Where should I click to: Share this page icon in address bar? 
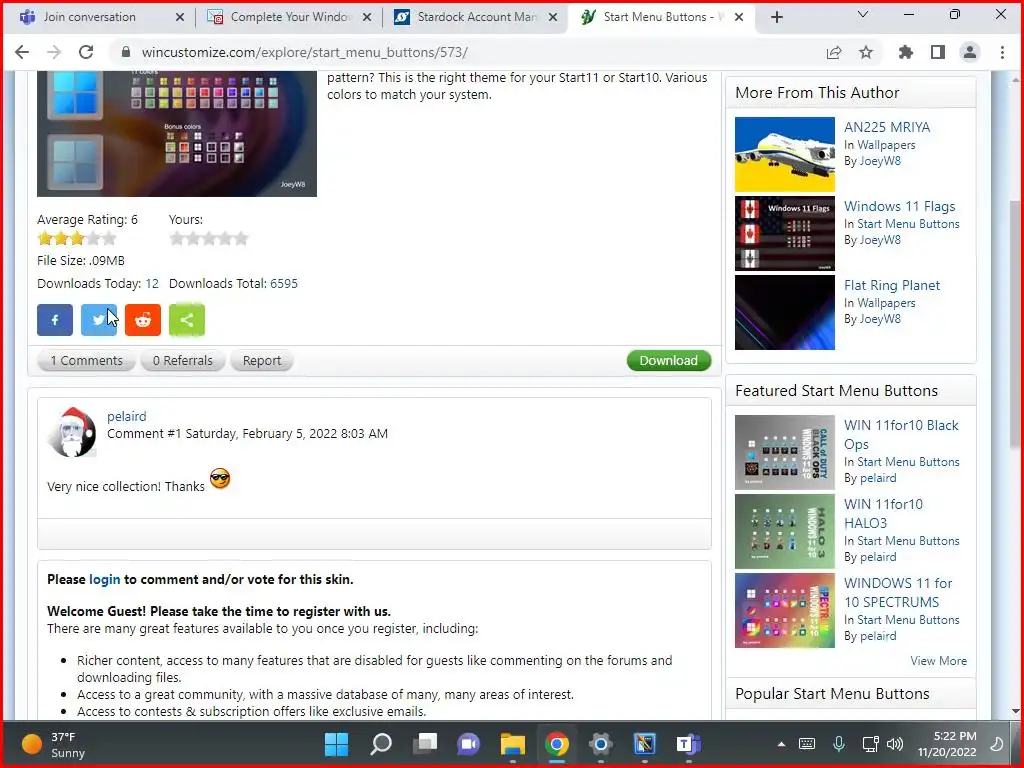point(834,52)
